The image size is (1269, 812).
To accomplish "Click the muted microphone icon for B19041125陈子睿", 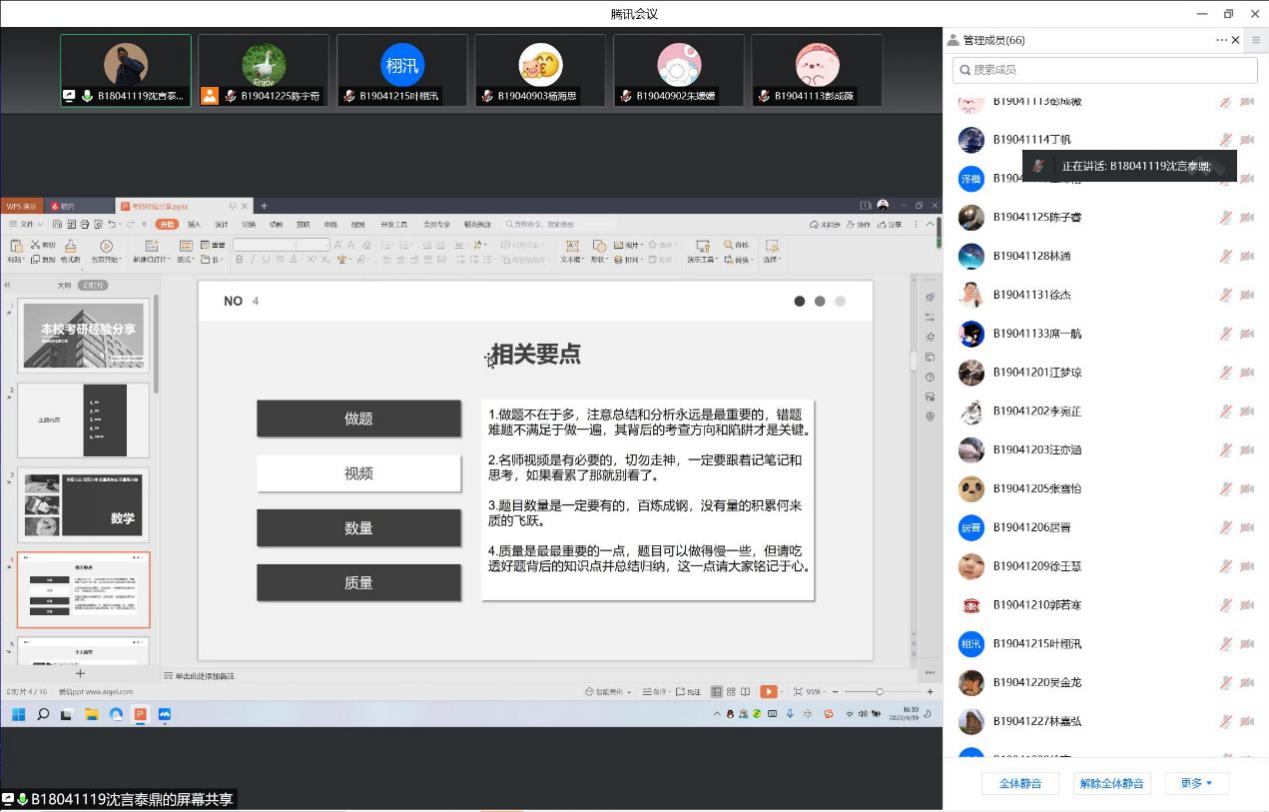I will tap(1225, 217).
